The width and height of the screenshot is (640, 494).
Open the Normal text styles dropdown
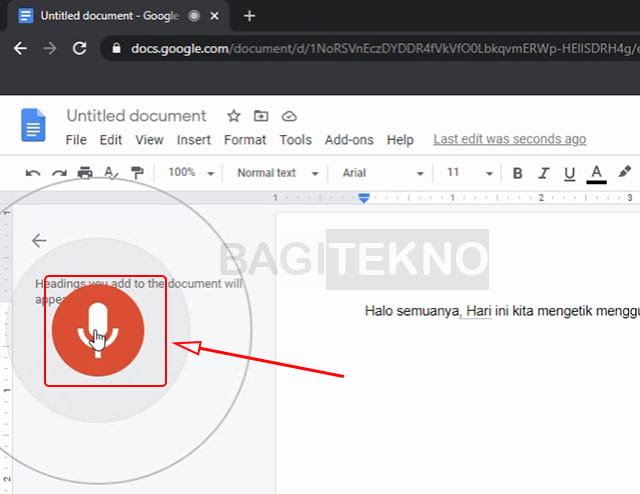point(278,173)
